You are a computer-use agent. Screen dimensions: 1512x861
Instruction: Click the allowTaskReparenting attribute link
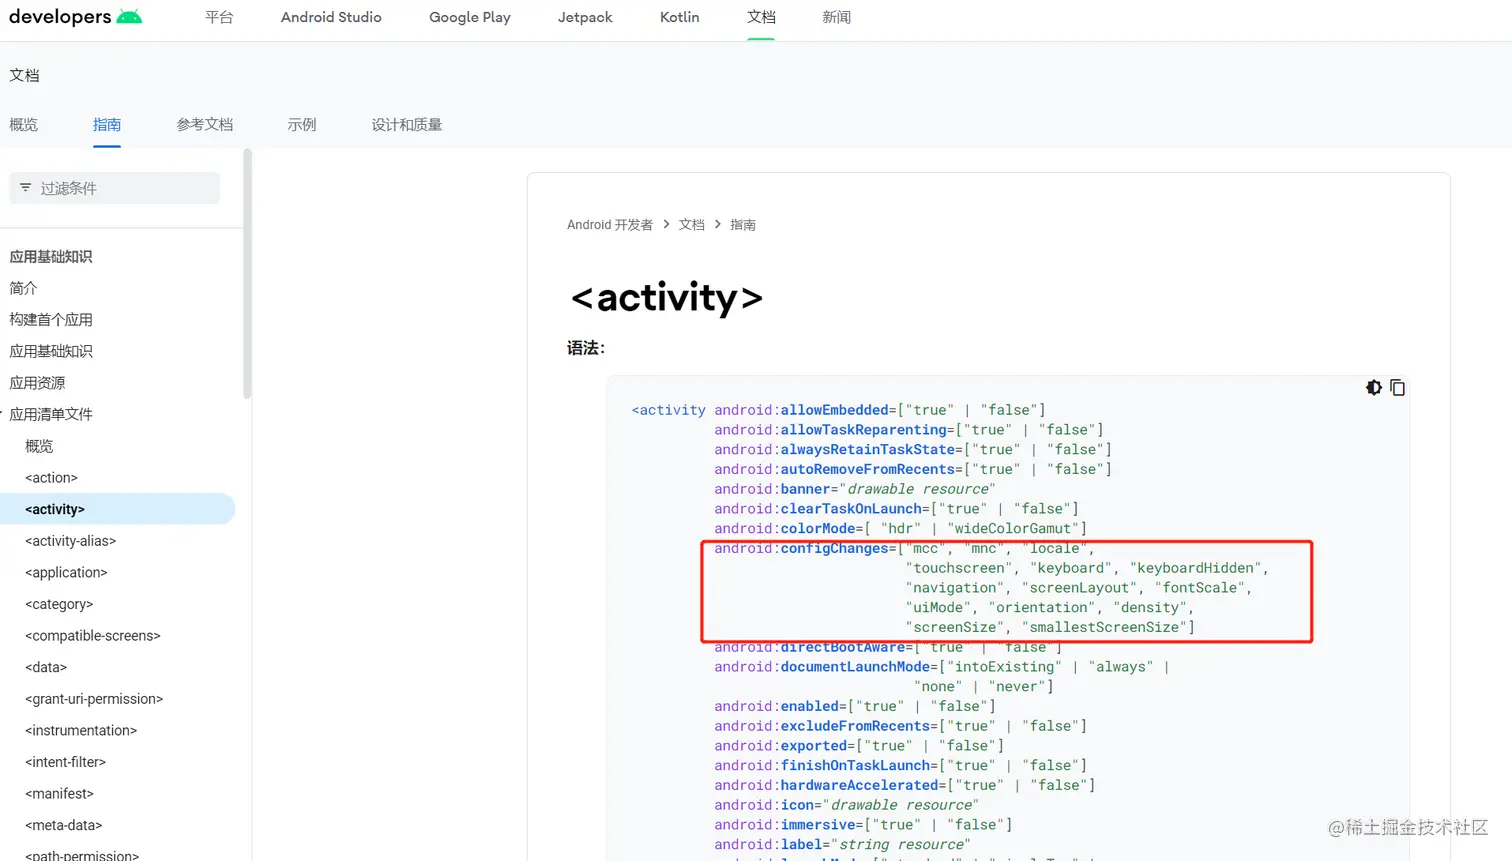click(x=863, y=430)
